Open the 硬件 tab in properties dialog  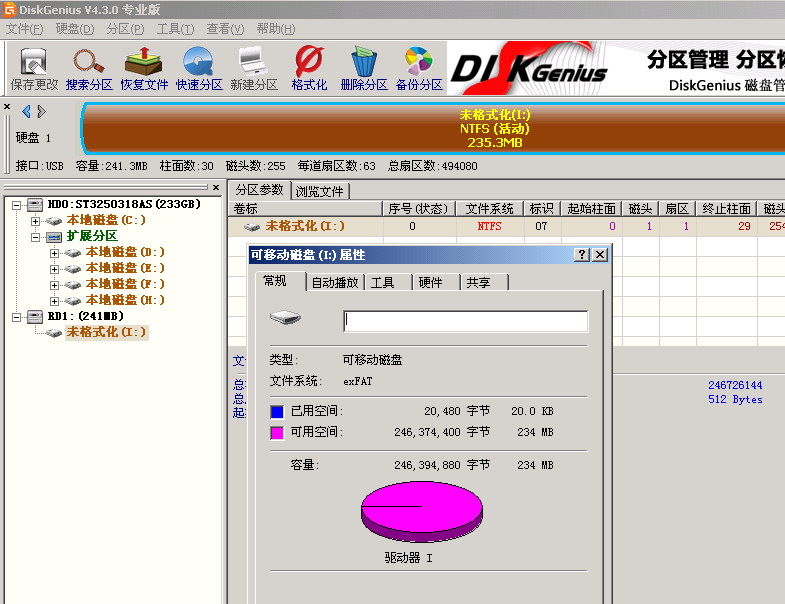click(x=436, y=282)
